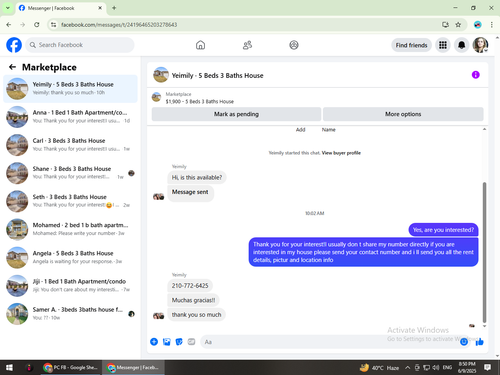
Task: Go back in browser history
Action: point(9,25)
